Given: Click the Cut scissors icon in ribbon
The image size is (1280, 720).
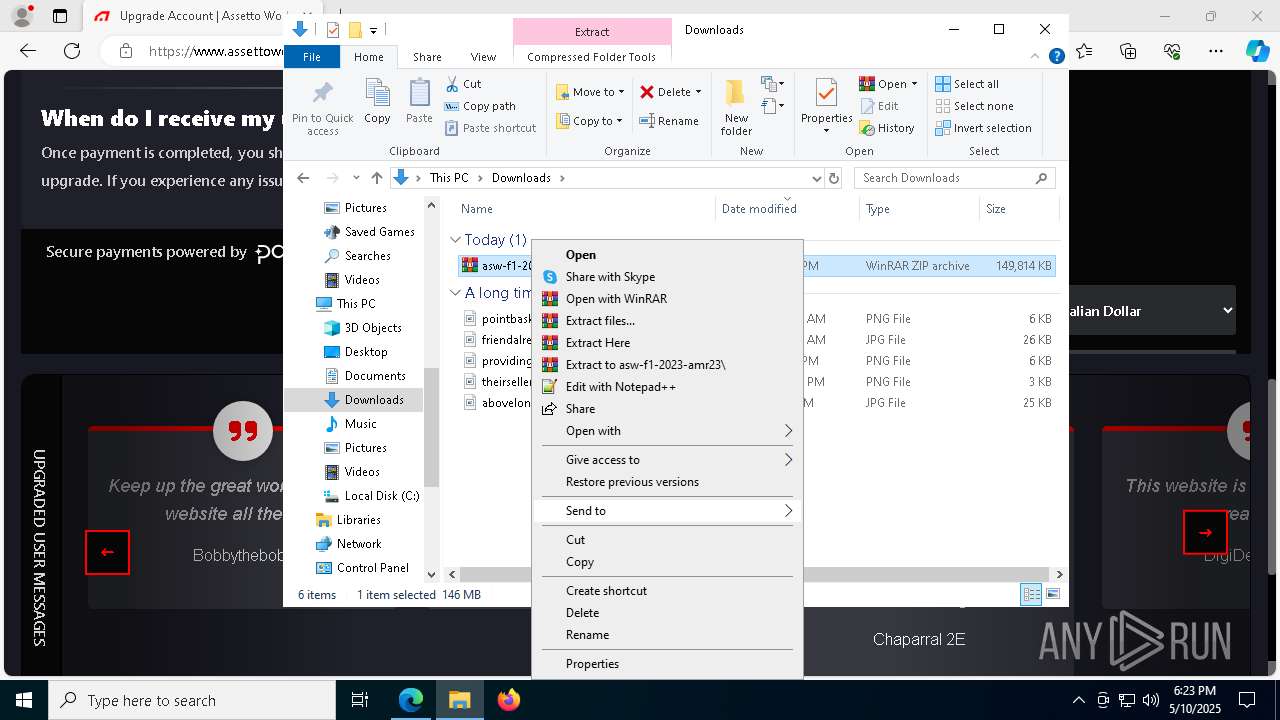Looking at the screenshot, I should click(x=452, y=84).
